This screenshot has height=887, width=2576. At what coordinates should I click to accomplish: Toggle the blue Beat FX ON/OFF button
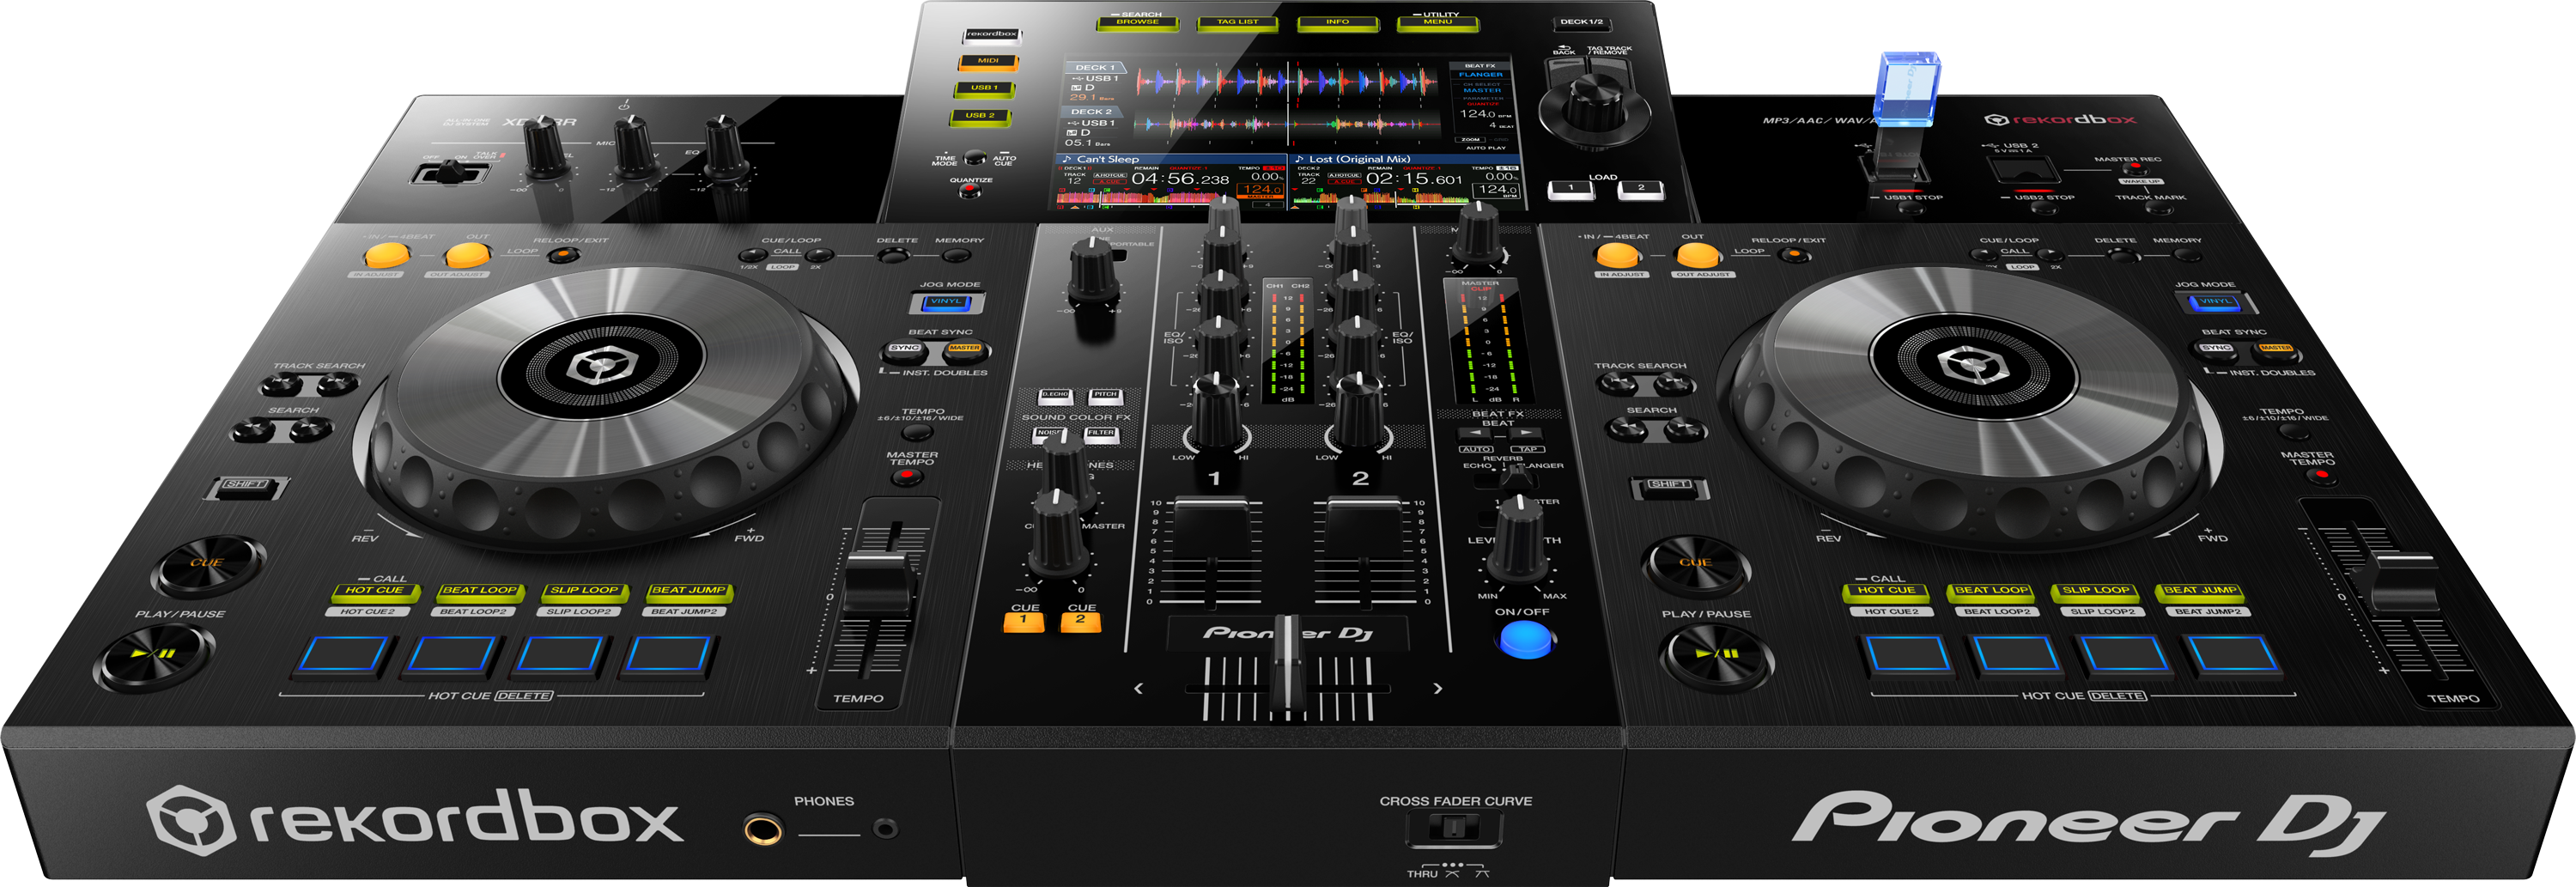1525,638
